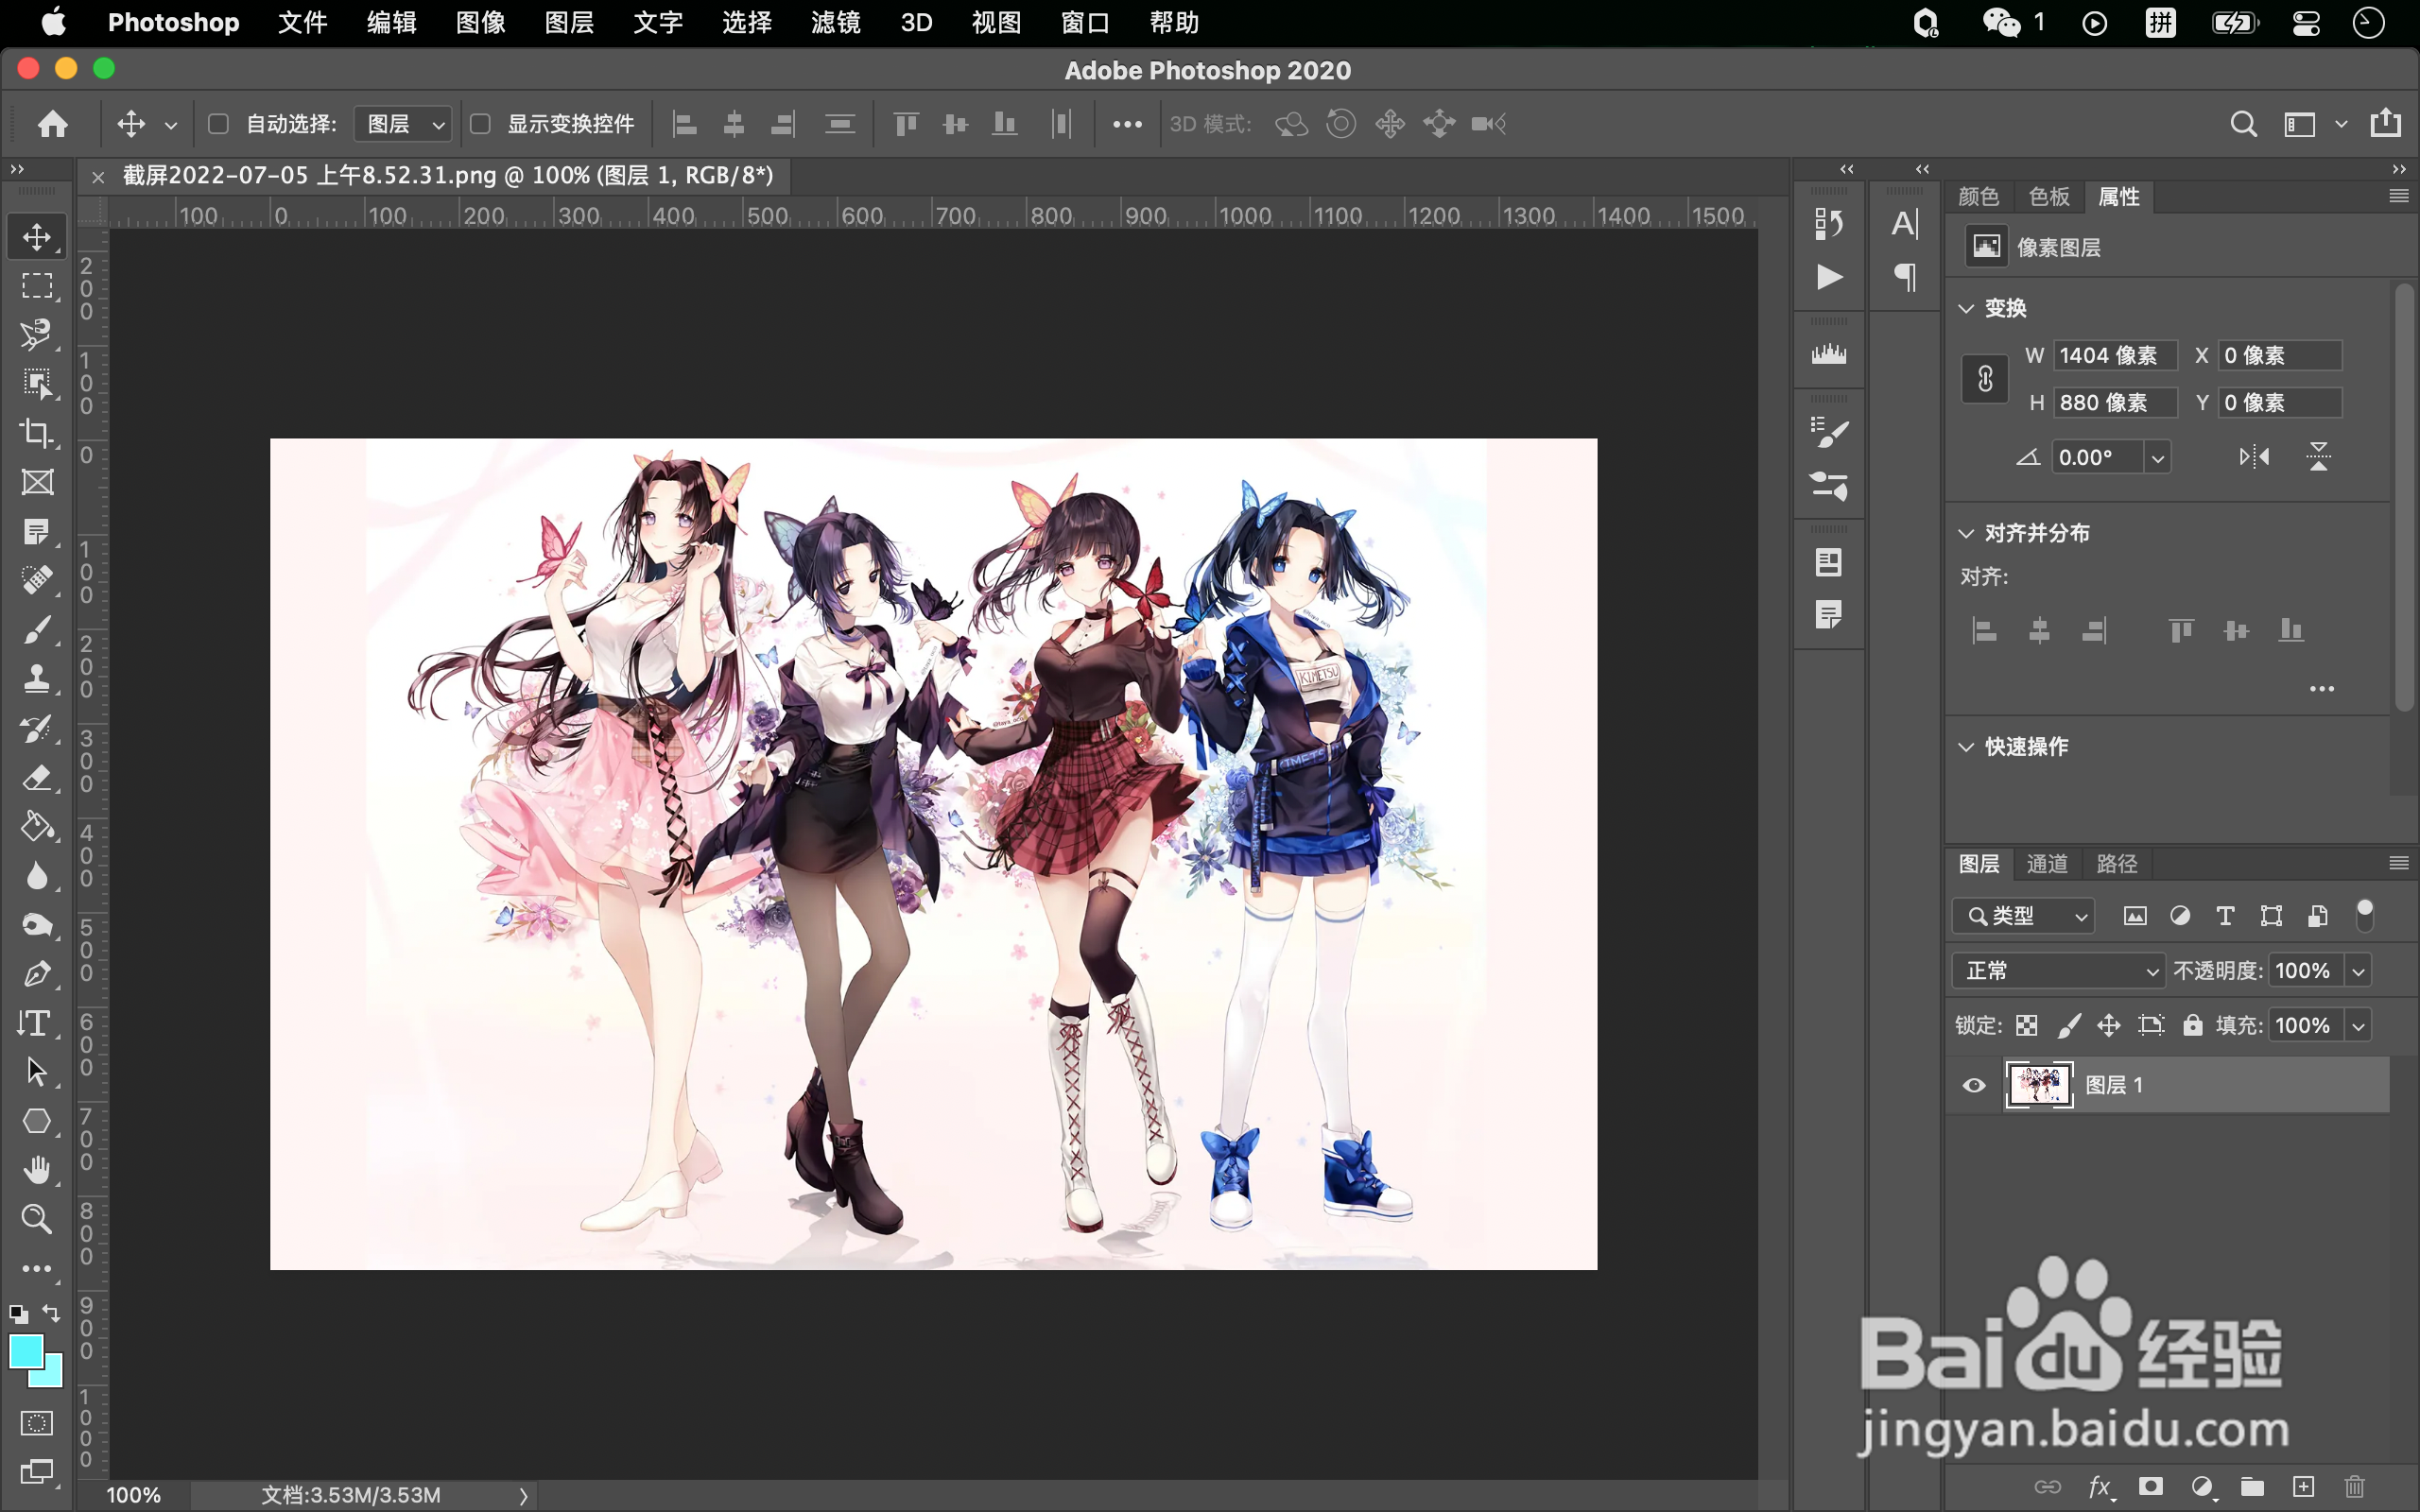Screen dimensions: 2420x1512
Task: Open the 正常 blend mode dropdown
Action: [2058, 970]
